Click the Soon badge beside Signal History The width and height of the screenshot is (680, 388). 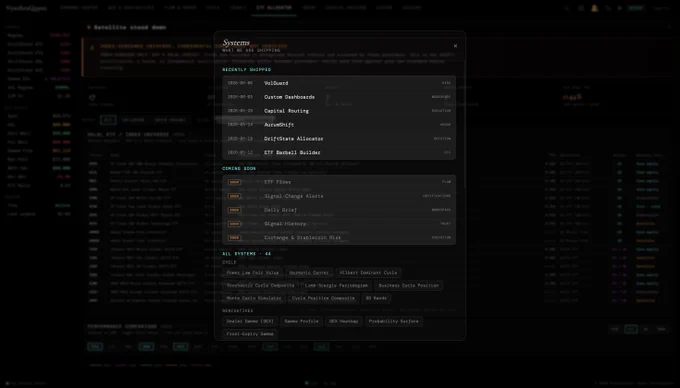(234, 224)
